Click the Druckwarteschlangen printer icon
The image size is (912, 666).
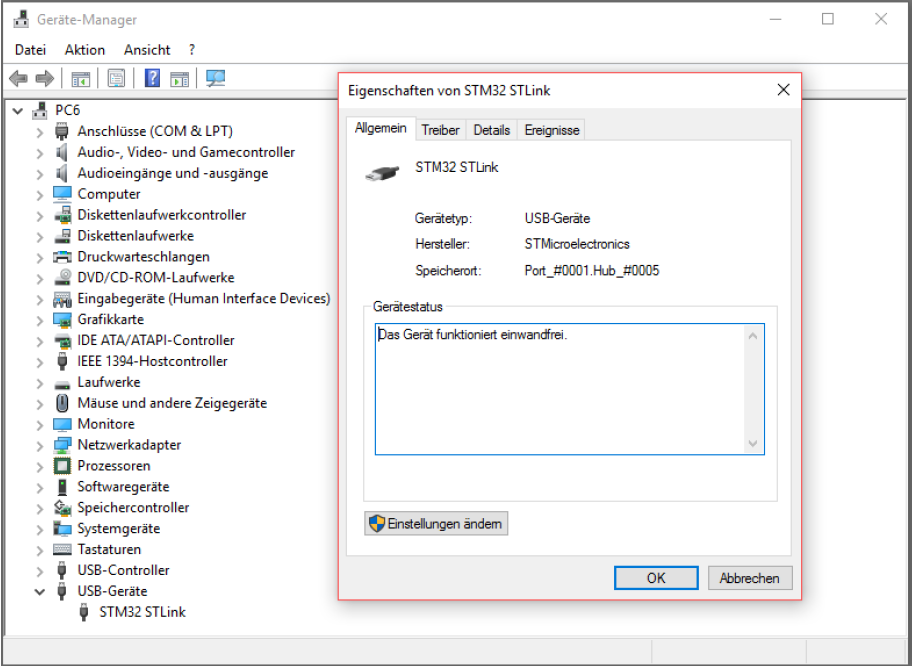pos(62,257)
